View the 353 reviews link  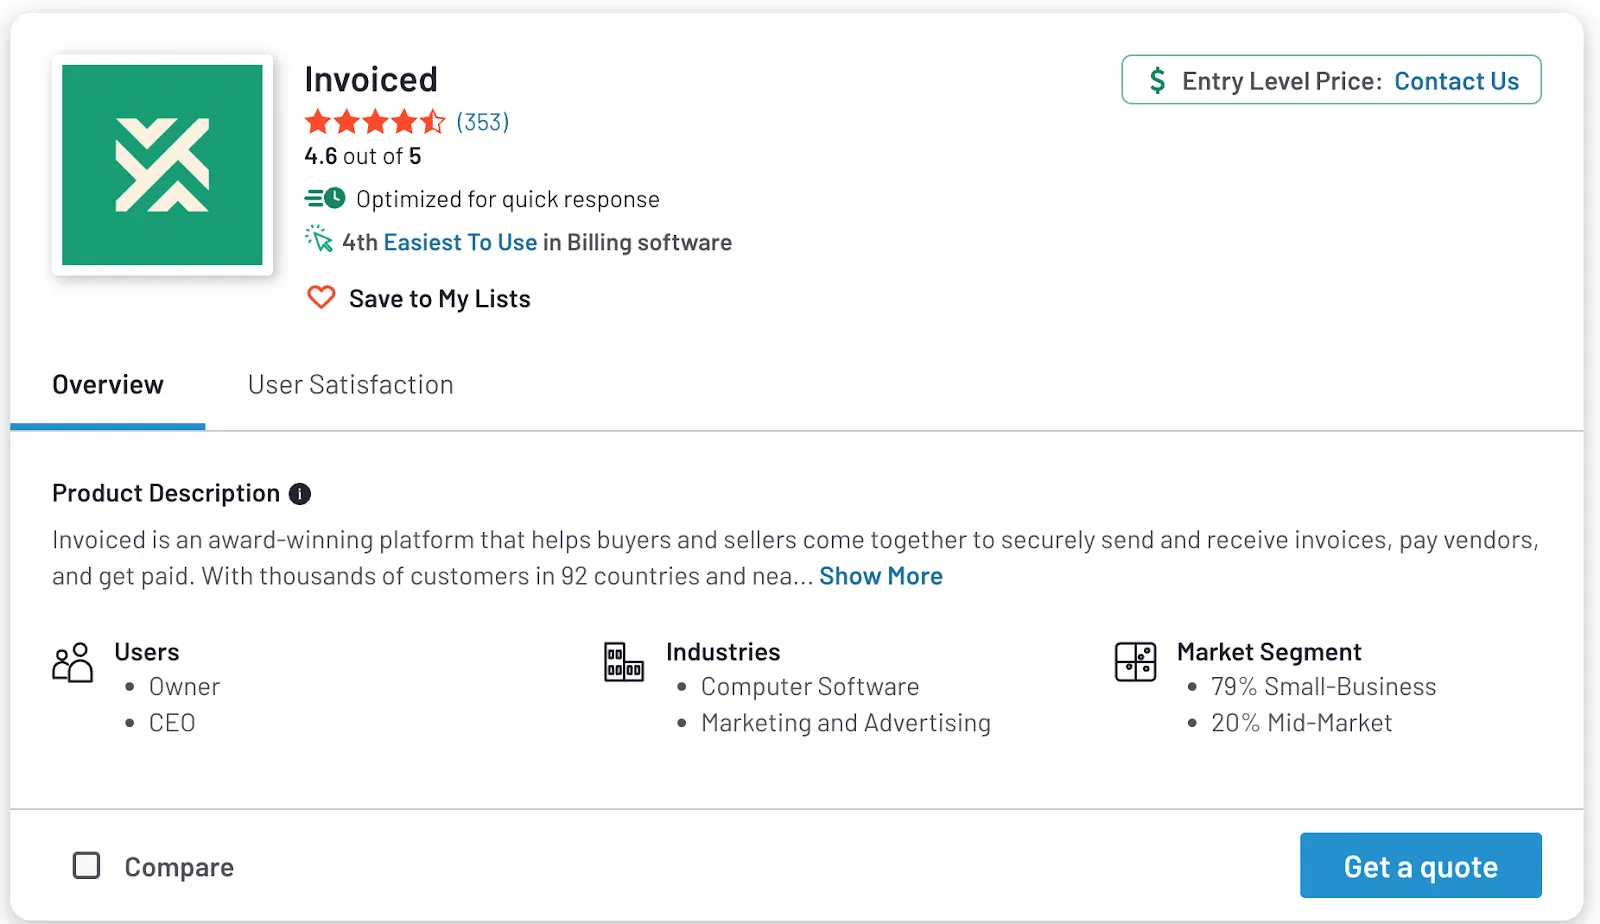click(x=481, y=121)
